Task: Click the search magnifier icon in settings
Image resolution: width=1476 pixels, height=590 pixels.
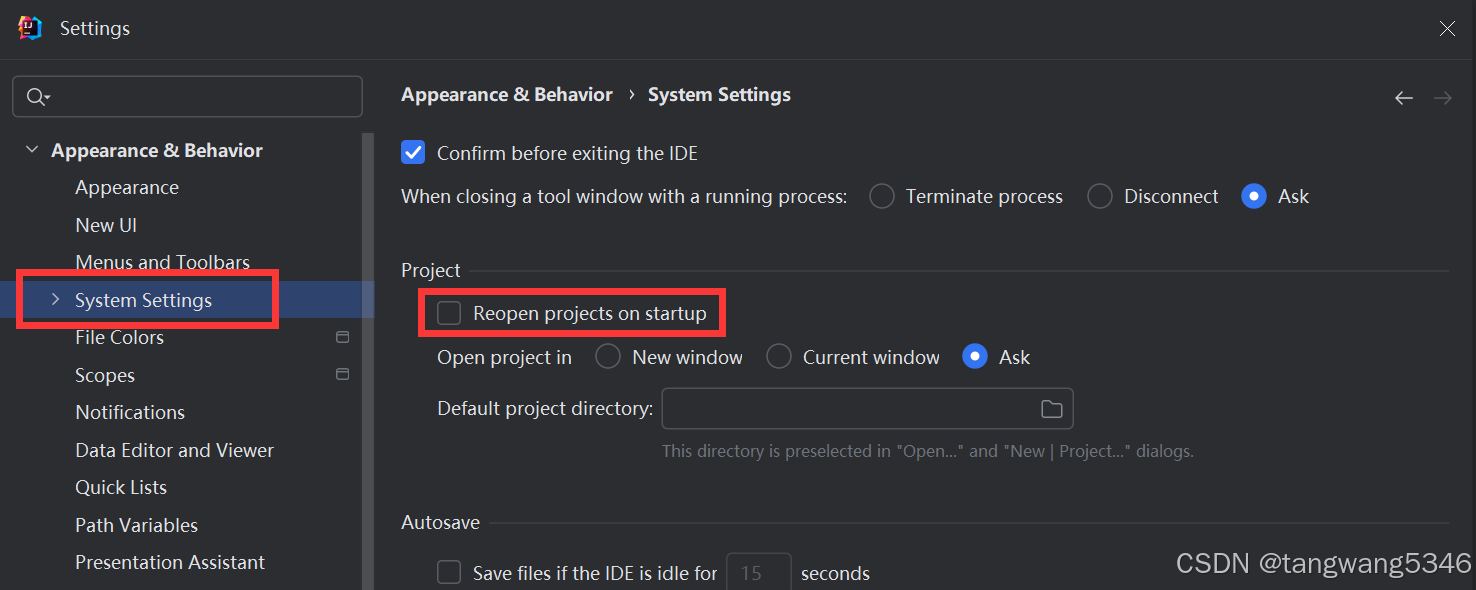Action: point(37,97)
